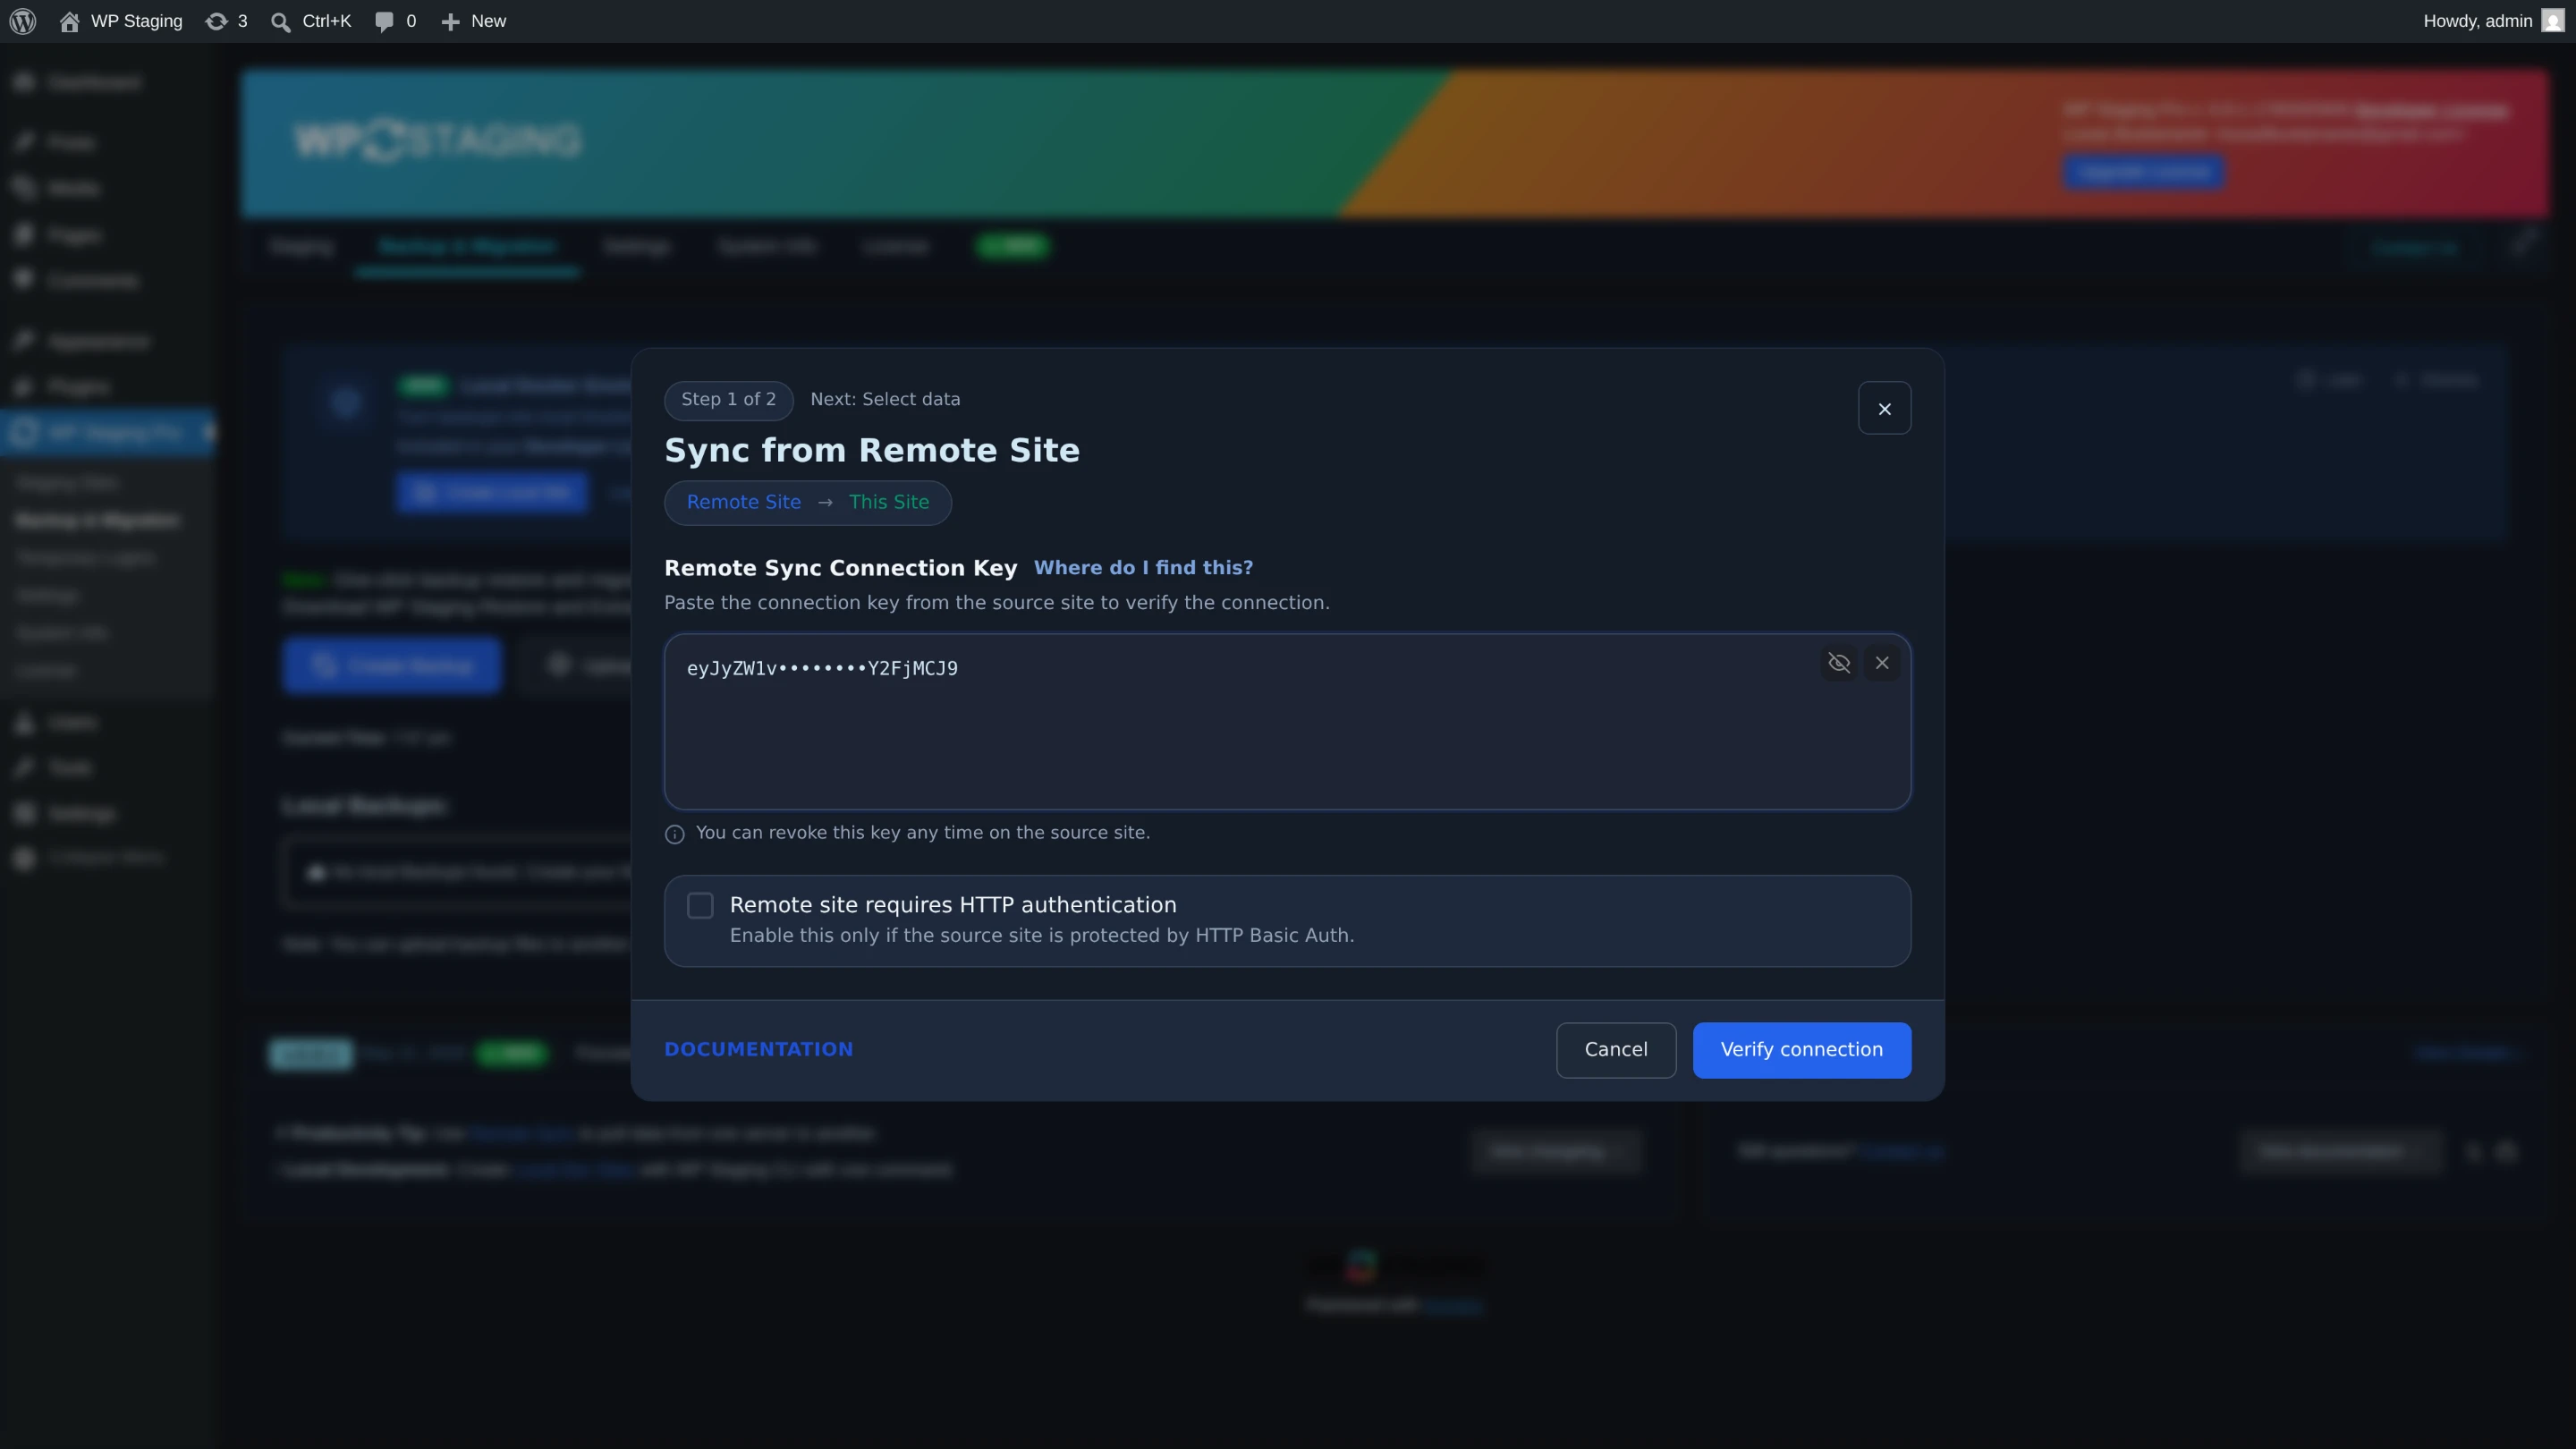The image size is (2576, 1449).
Task: Open the 3 pending updates
Action: (226, 21)
